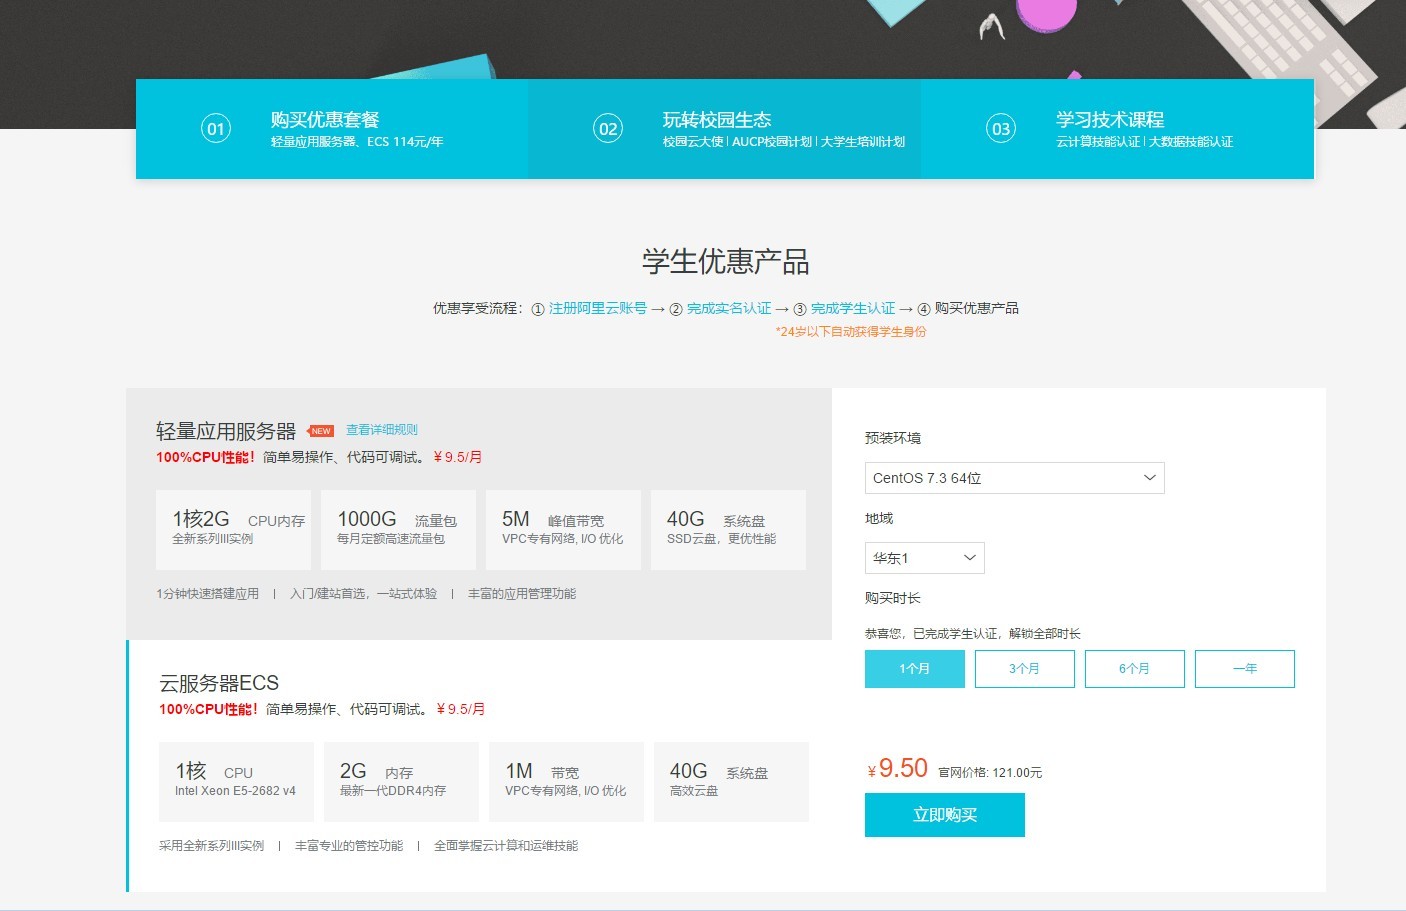The width and height of the screenshot is (1406, 911).
Task: Click the 1000G 流量包 spec card
Action: (398, 530)
